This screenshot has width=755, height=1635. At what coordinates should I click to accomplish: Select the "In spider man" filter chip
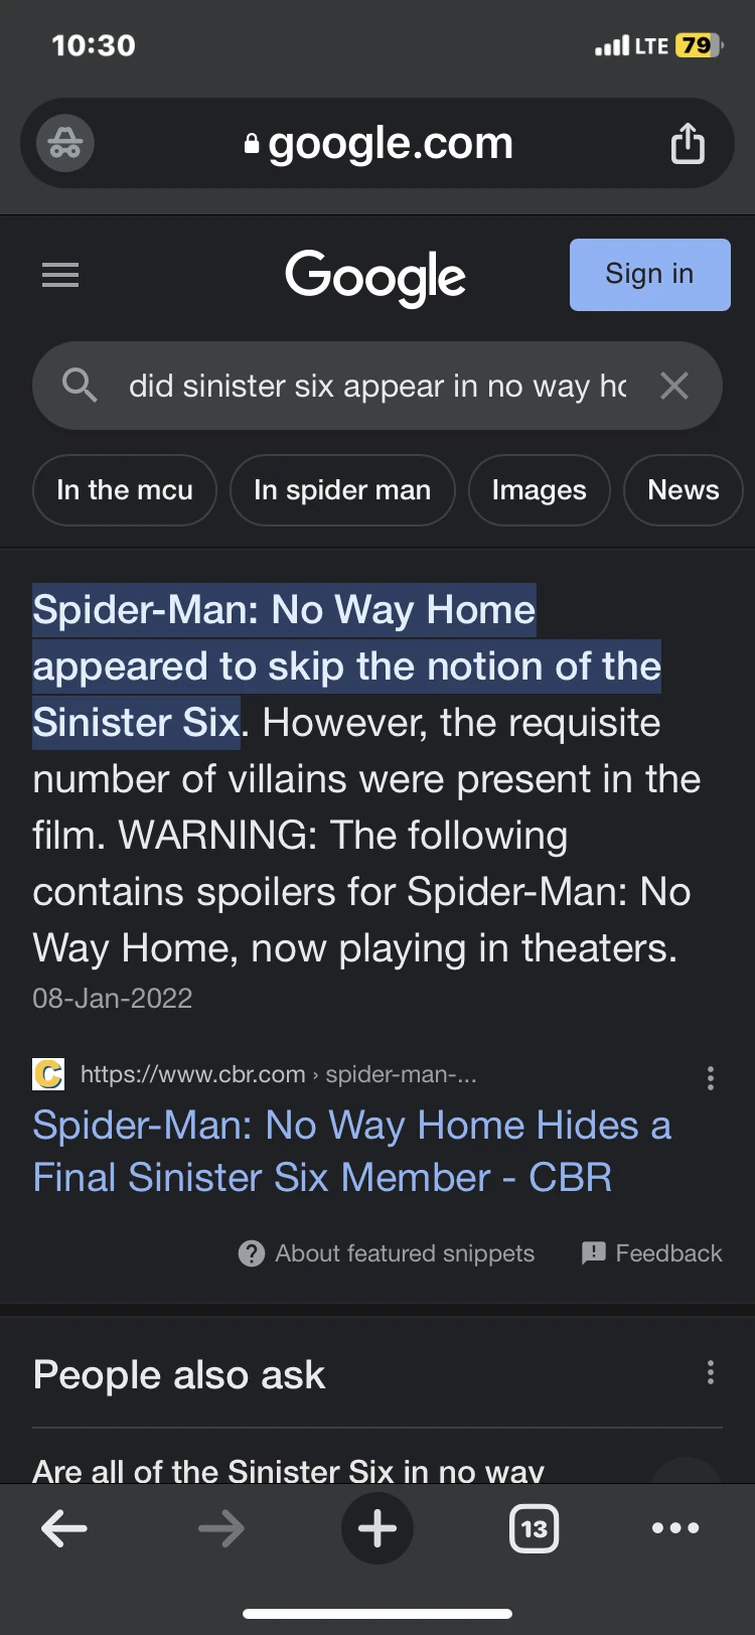tap(342, 490)
